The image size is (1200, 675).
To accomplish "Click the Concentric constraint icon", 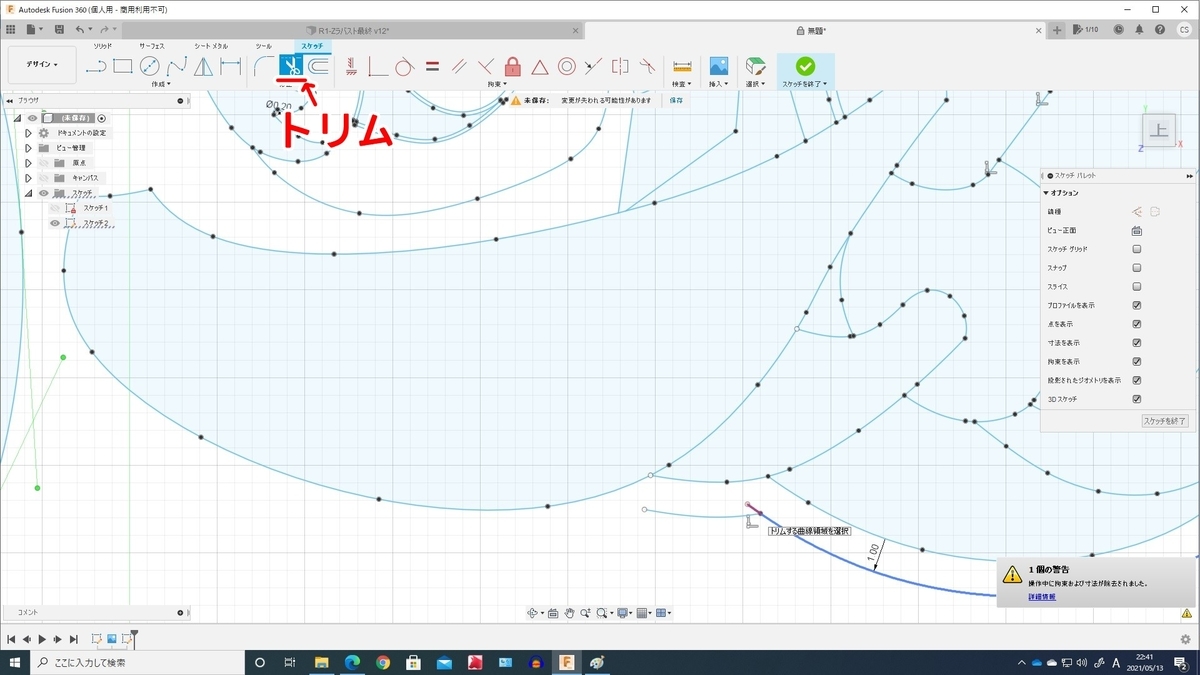I will pyautogui.click(x=566, y=67).
